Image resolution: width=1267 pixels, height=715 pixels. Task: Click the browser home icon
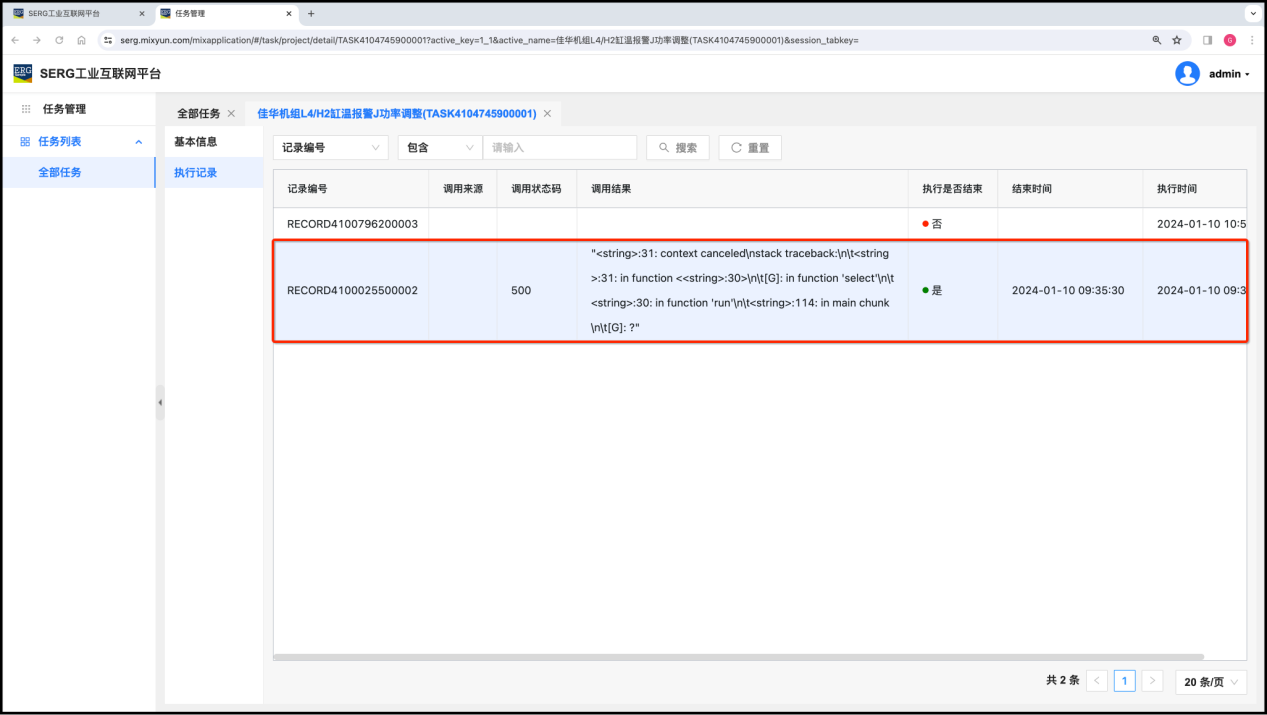click(81, 40)
